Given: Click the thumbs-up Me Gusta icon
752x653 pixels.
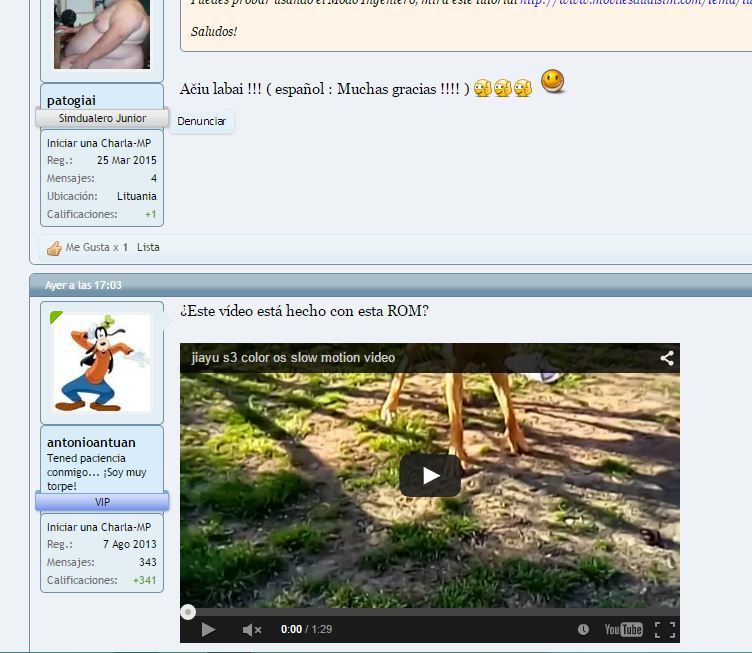Looking at the screenshot, I should coord(54,248).
